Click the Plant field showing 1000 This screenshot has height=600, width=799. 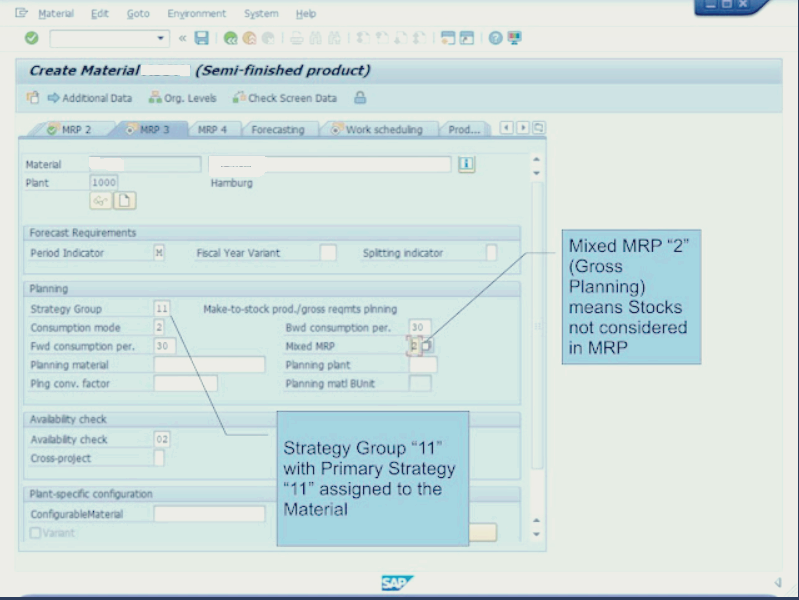point(103,182)
